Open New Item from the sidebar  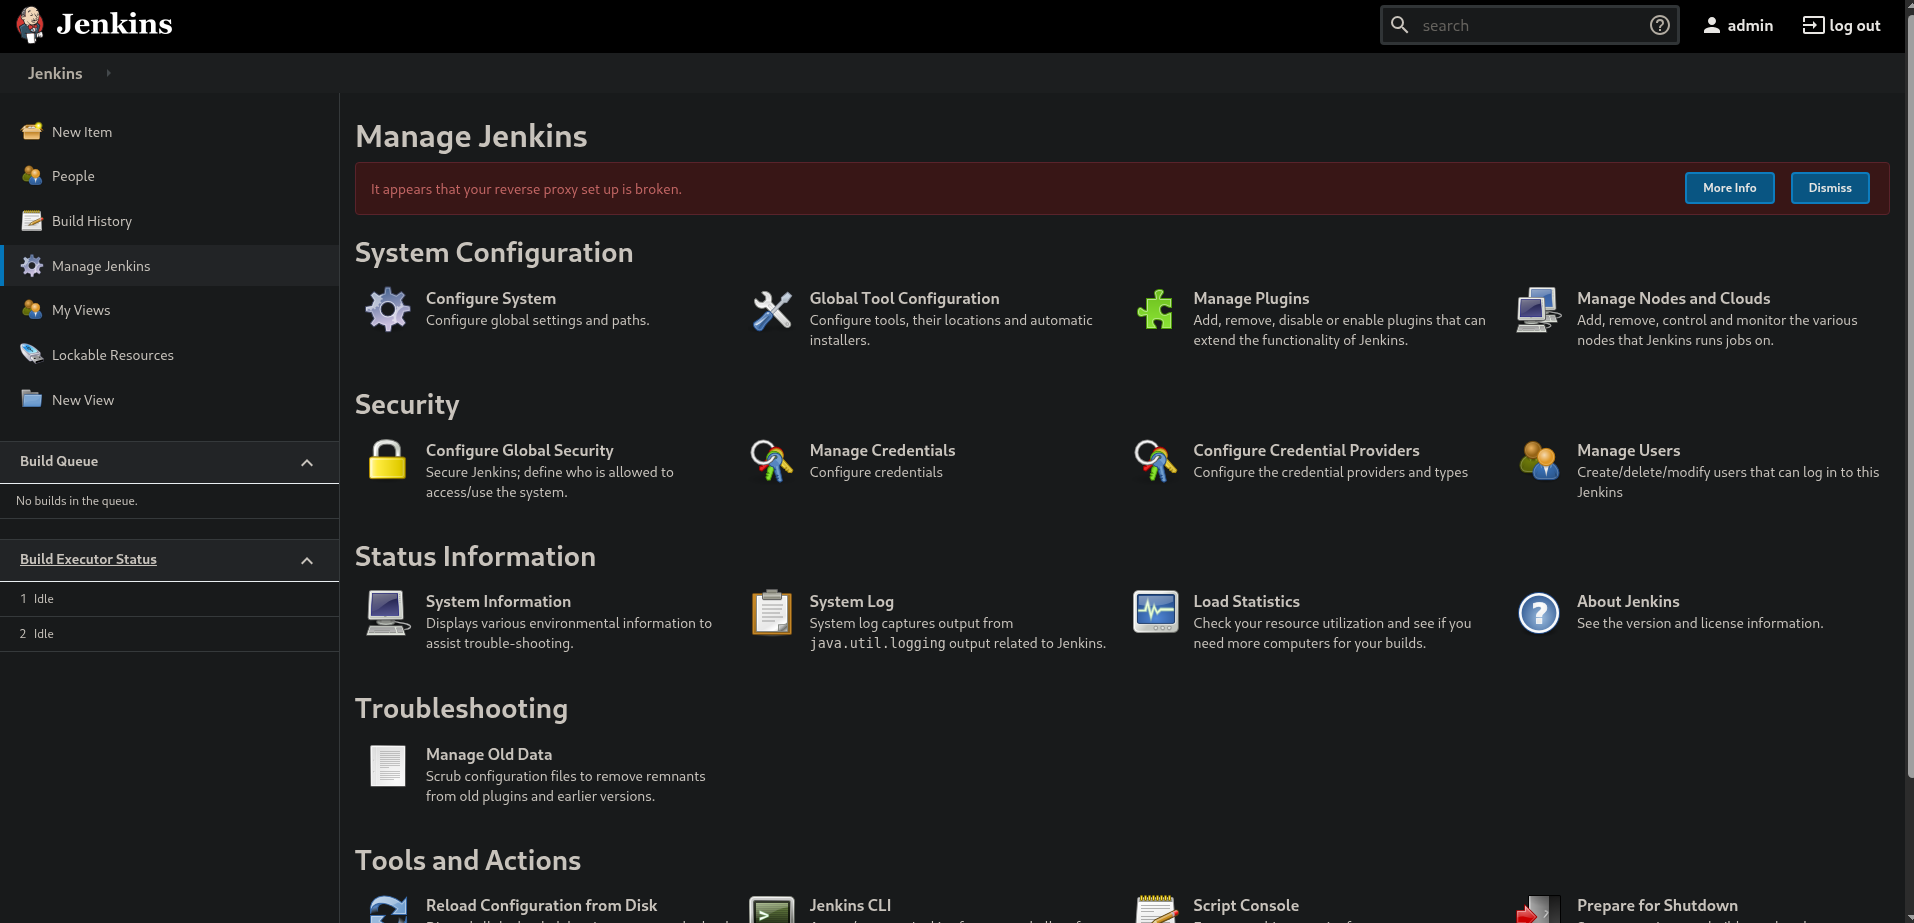pos(82,132)
